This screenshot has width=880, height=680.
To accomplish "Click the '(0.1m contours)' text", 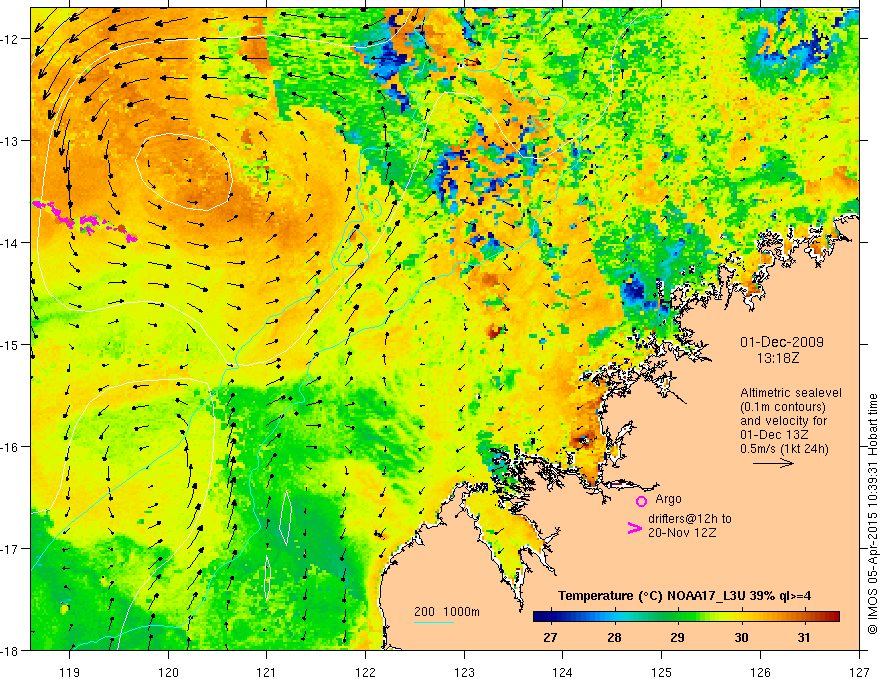I will [783, 407].
